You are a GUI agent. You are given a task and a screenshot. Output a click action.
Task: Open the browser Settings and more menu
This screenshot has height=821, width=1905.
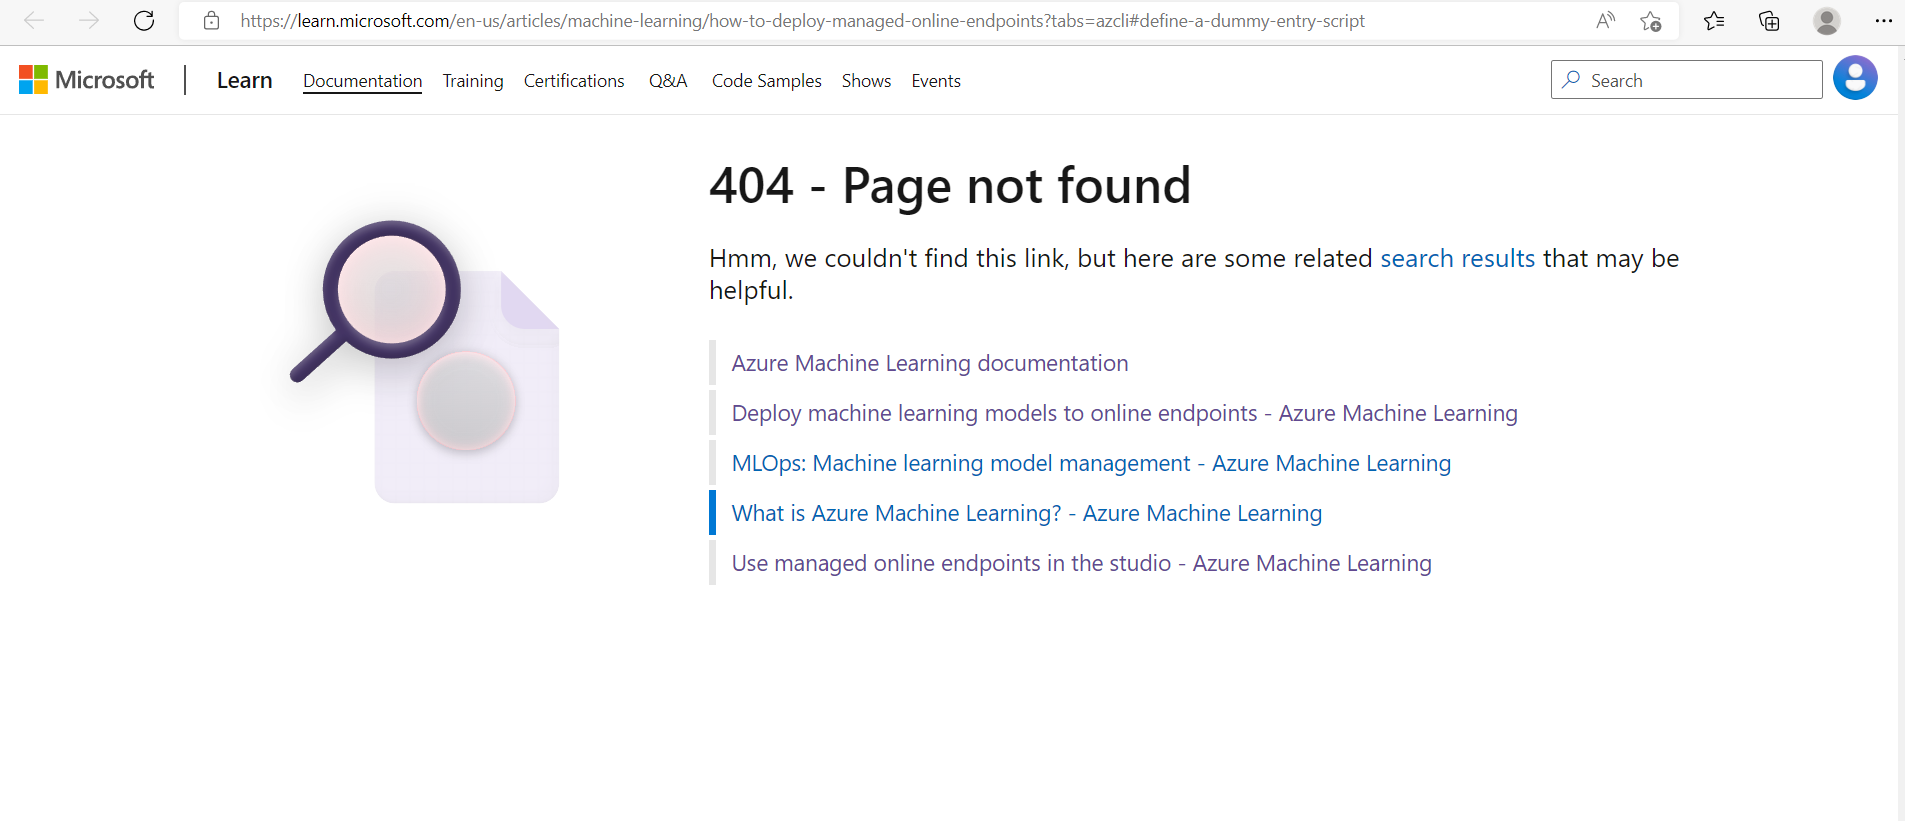[x=1883, y=20]
